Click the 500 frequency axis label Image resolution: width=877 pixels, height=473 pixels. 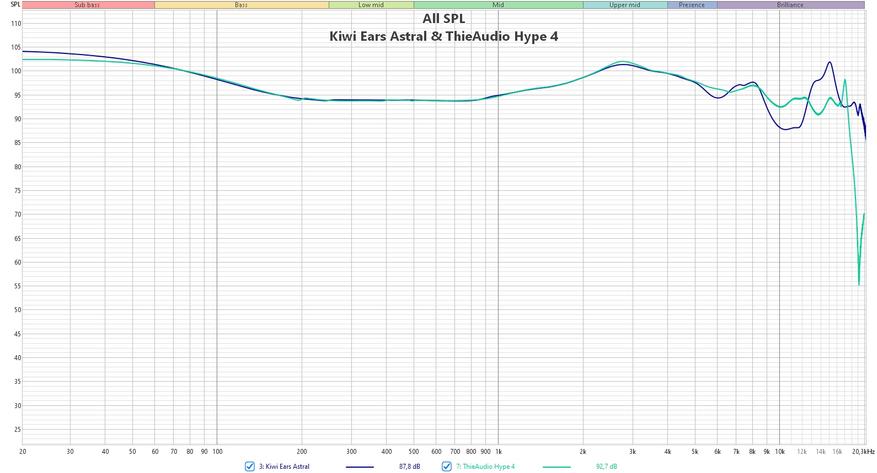[414, 452]
